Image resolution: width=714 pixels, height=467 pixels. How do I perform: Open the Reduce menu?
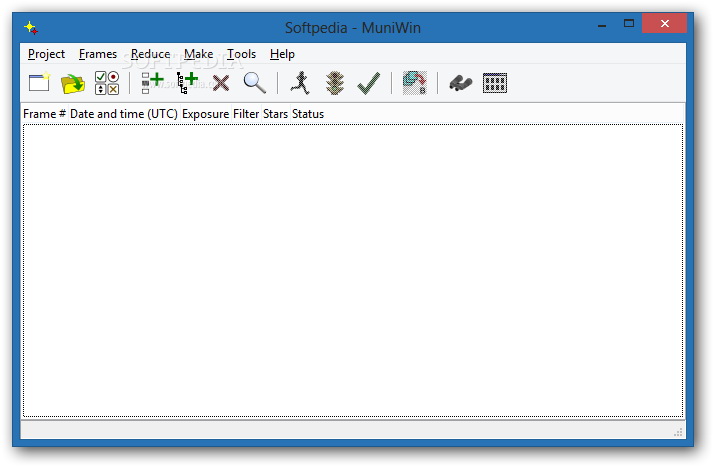tap(150, 54)
